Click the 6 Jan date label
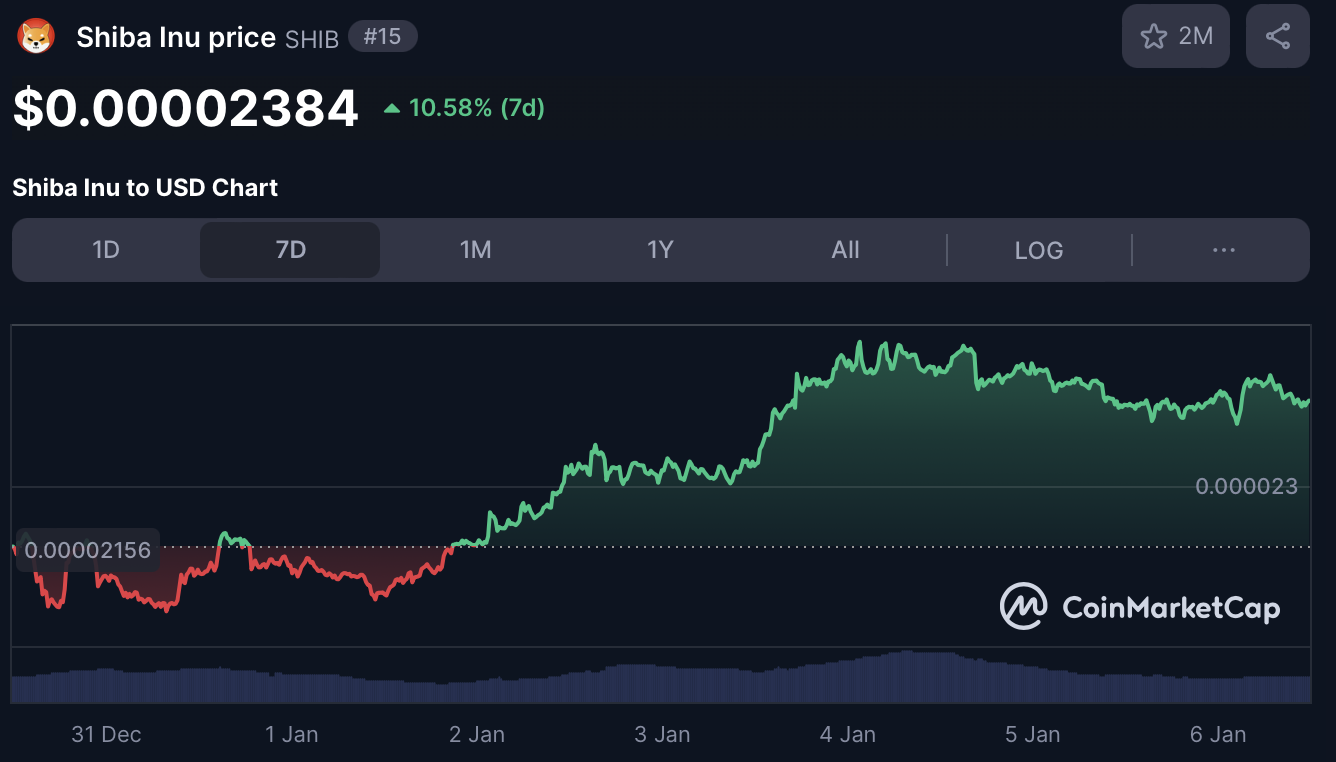The height and width of the screenshot is (762, 1336). coord(1218,734)
